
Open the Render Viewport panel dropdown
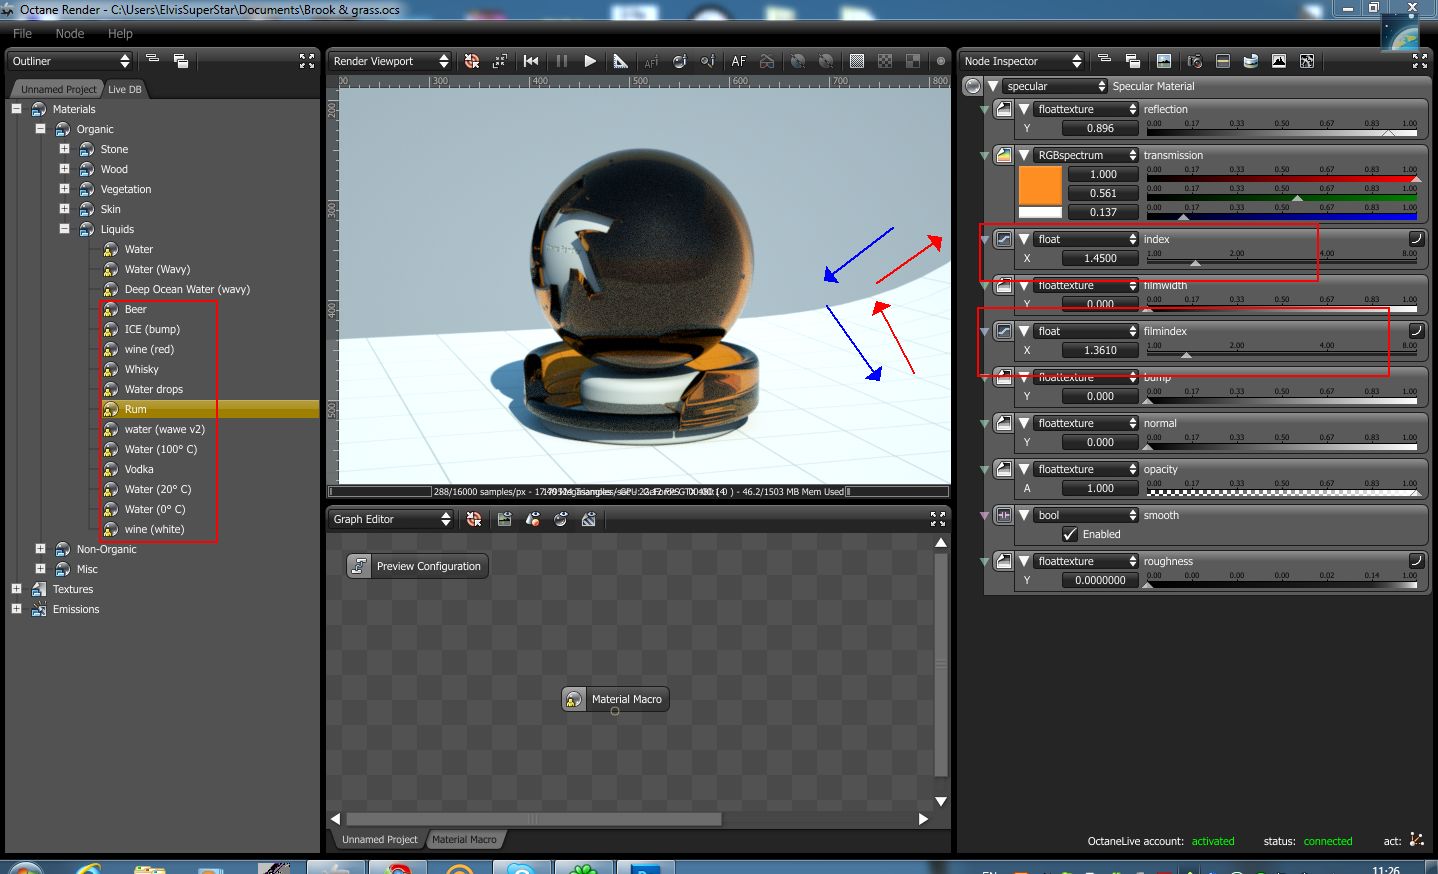click(x=391, y=61)
